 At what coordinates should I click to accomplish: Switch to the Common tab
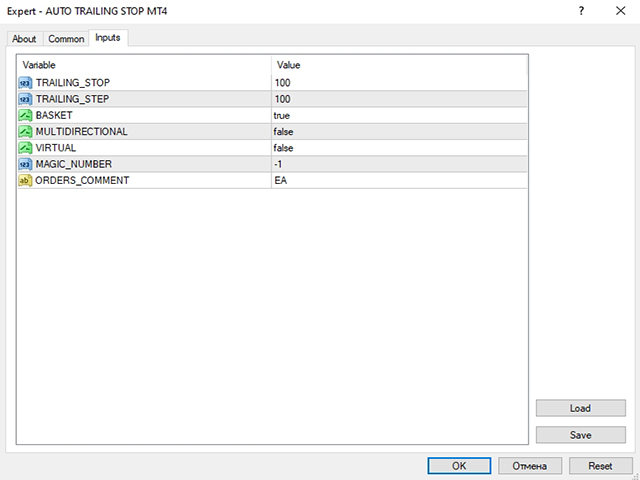[66, 39]
